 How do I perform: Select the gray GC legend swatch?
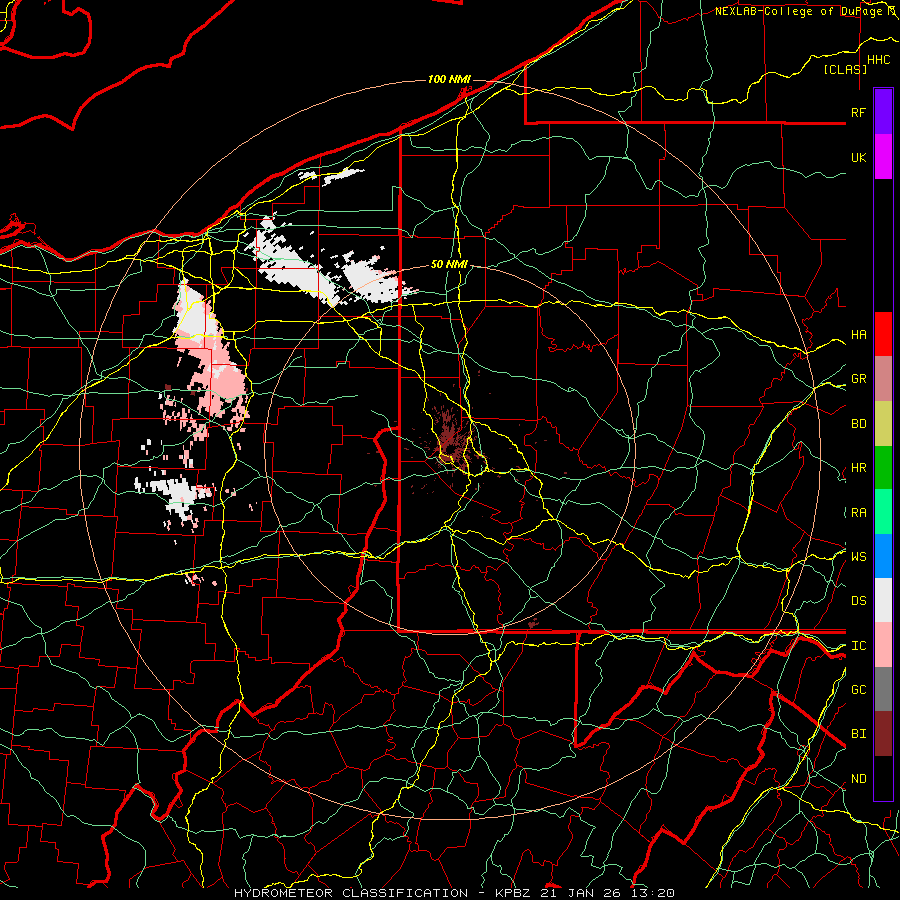click(x=883, y=689)
